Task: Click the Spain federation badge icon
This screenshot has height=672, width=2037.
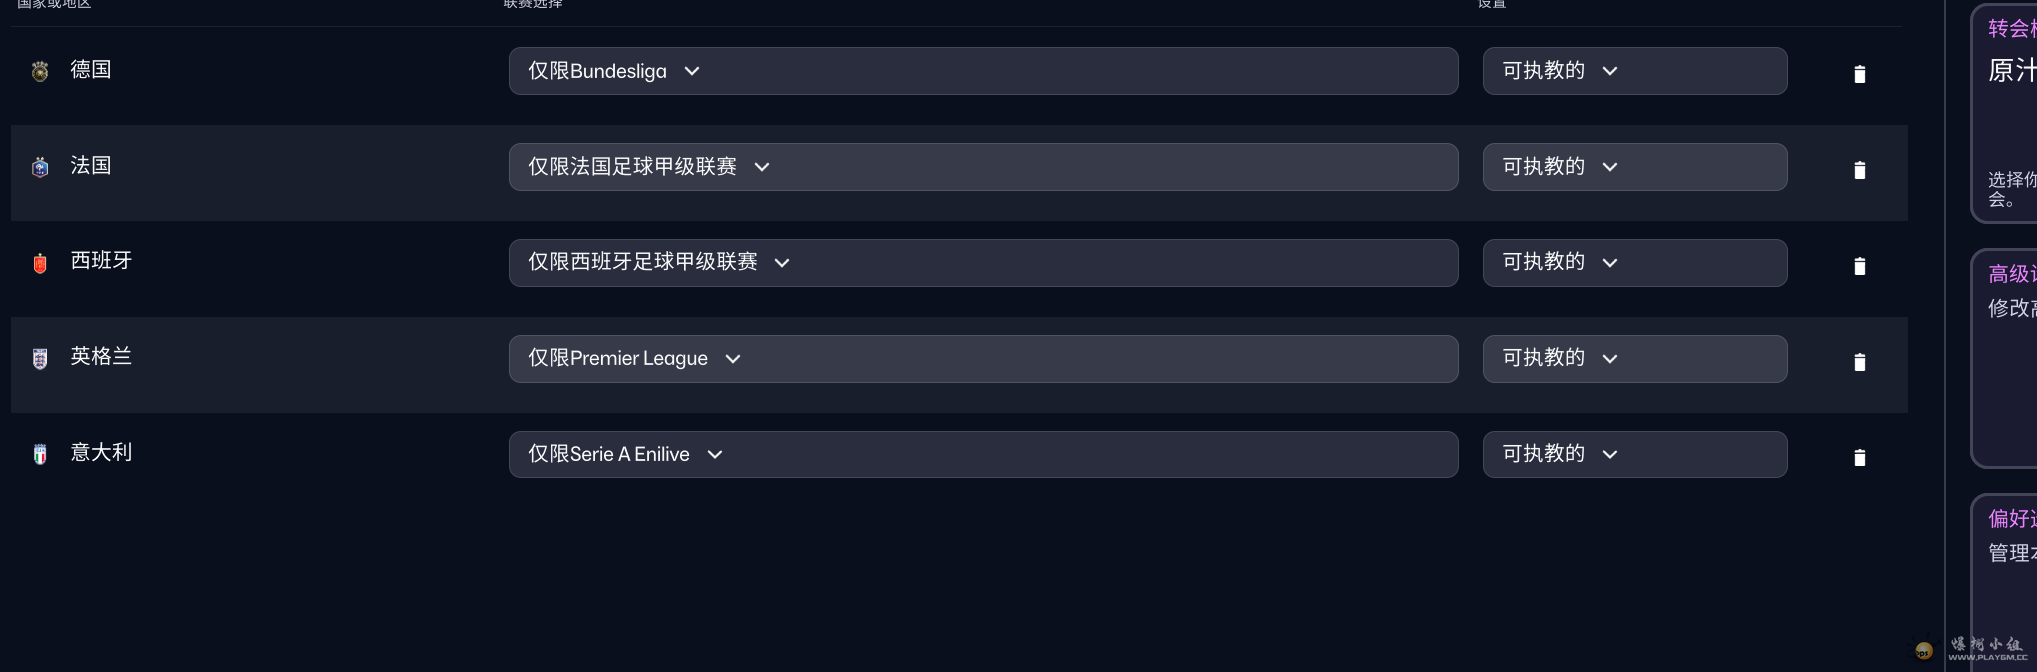Action: (x=39, y=263)
